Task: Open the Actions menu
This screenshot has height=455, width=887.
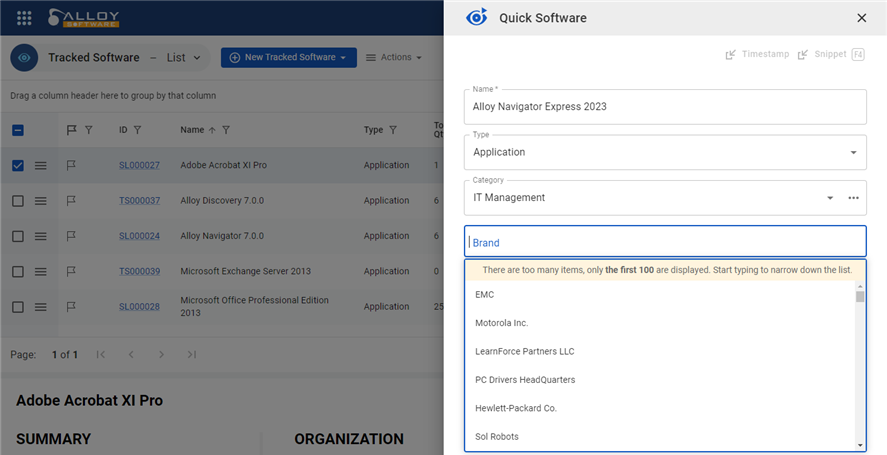Action: click(394, 57)
